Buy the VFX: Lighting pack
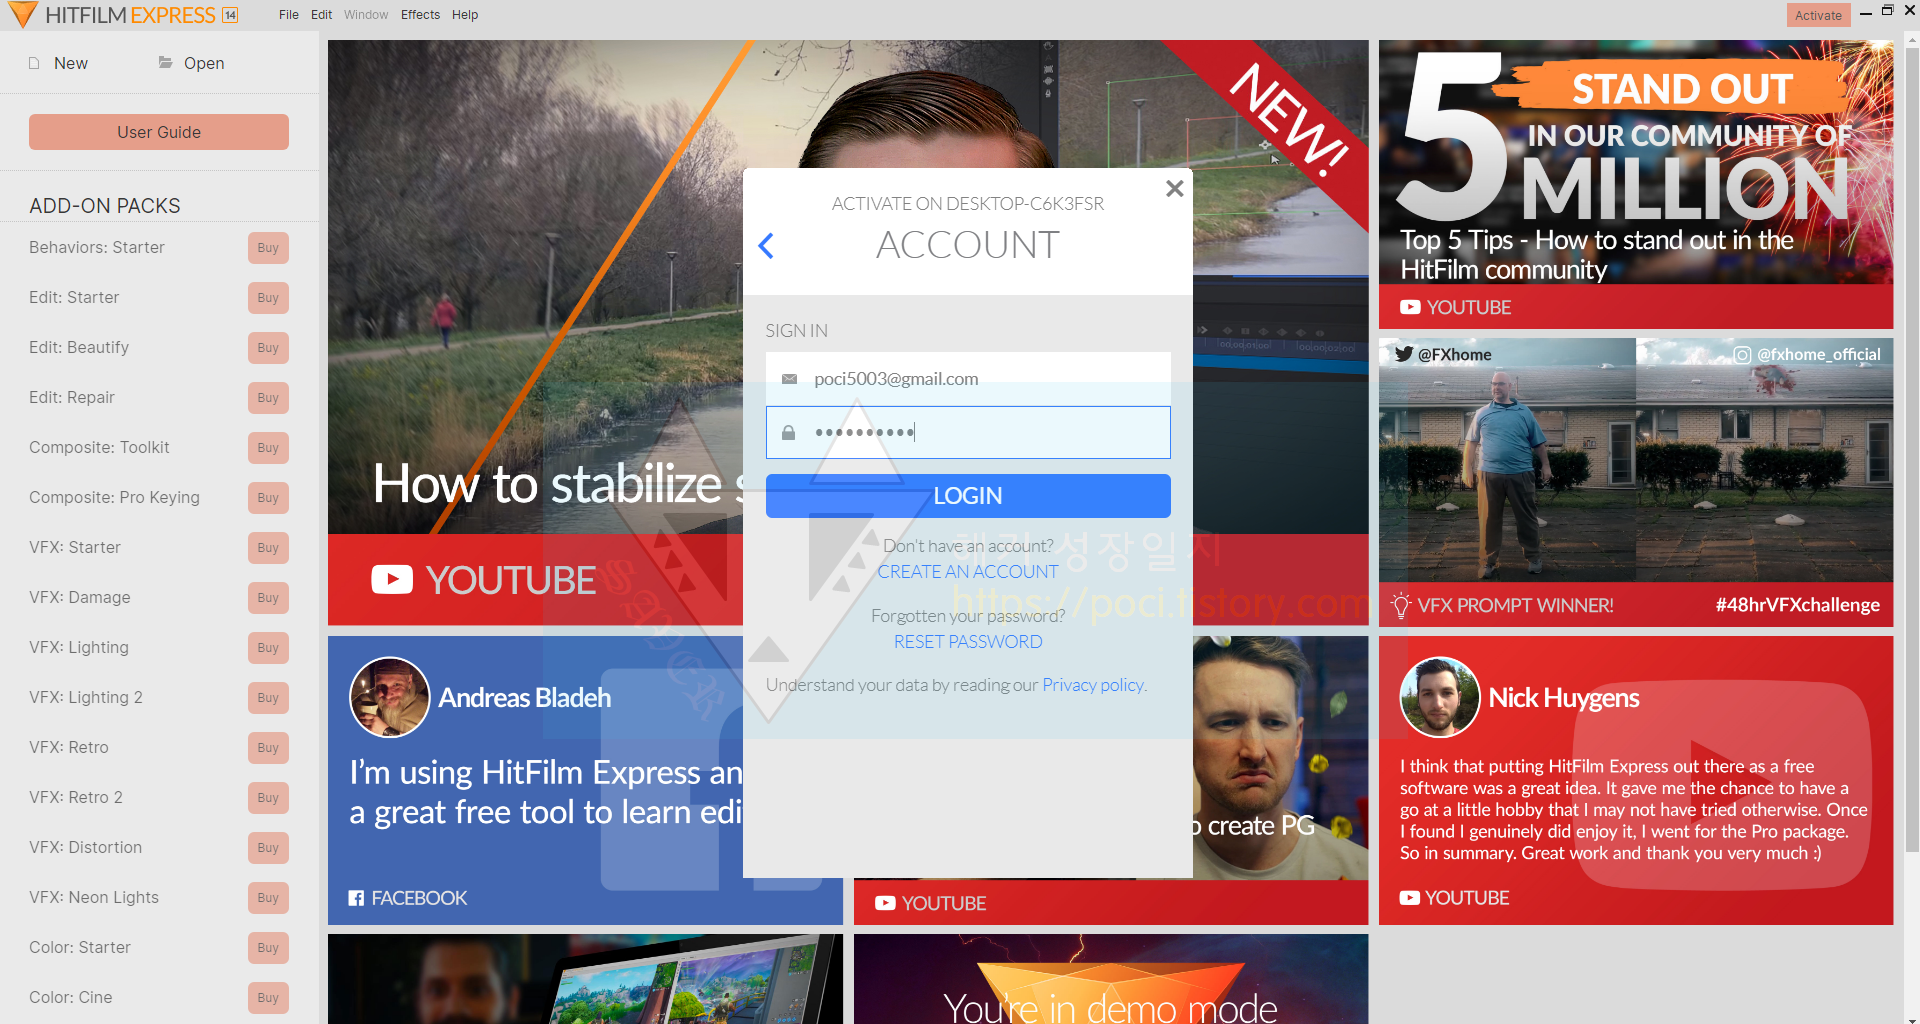Viewport: 1920px width, 1024px height. pyautogui.click(x=268, y=648)
